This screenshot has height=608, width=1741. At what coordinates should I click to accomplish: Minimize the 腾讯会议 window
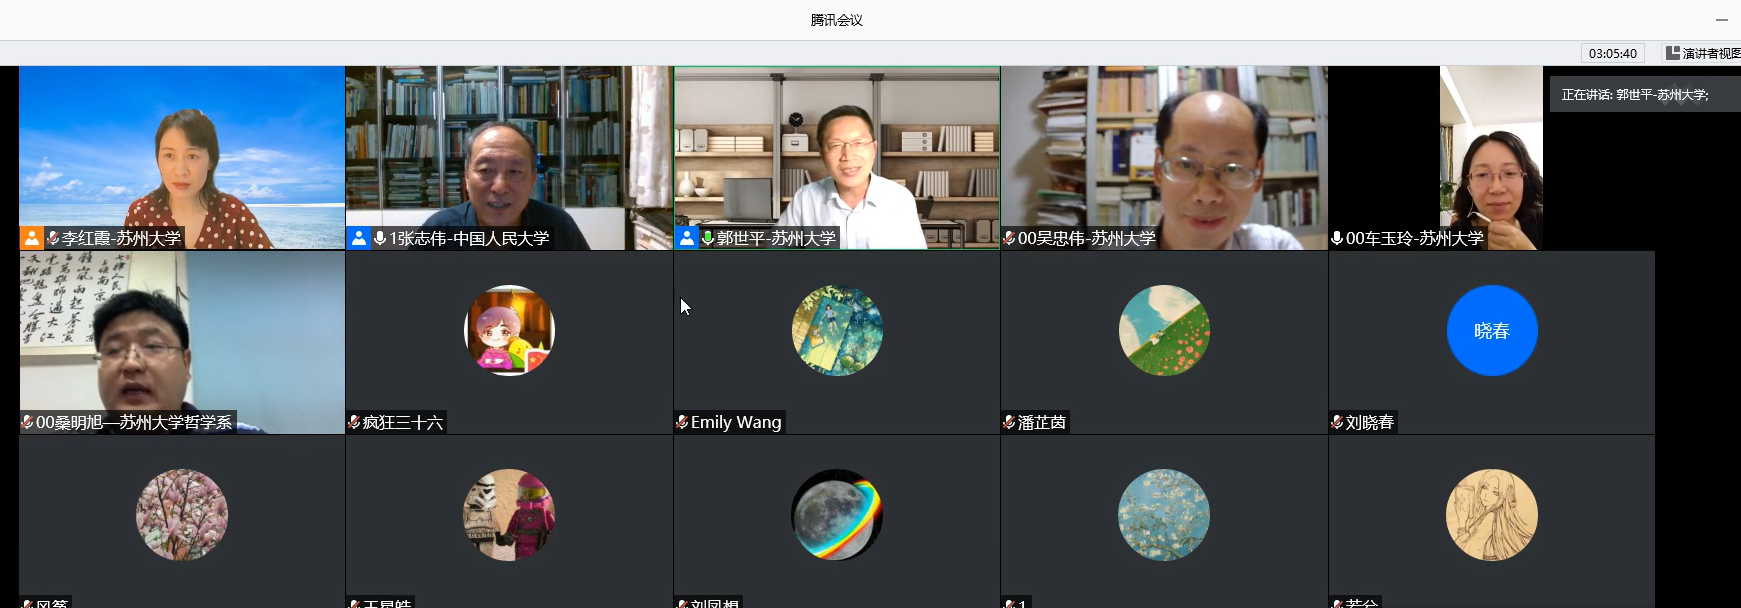coord(1721,20)
